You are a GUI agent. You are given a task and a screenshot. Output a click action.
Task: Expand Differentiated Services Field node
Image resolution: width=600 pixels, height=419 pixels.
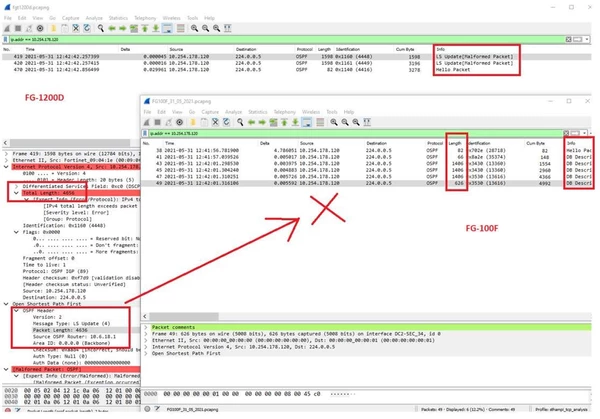click(x=16, y=186)
